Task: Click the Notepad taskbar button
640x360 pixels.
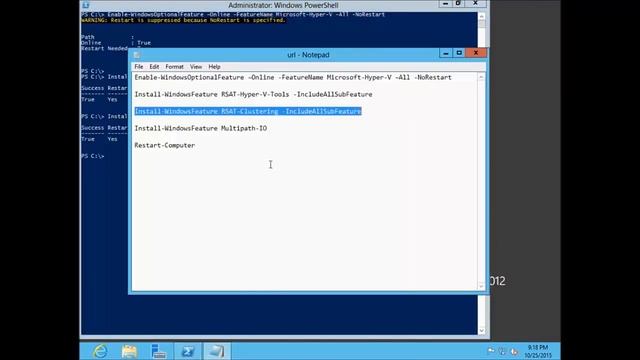Action: (217, 351)
